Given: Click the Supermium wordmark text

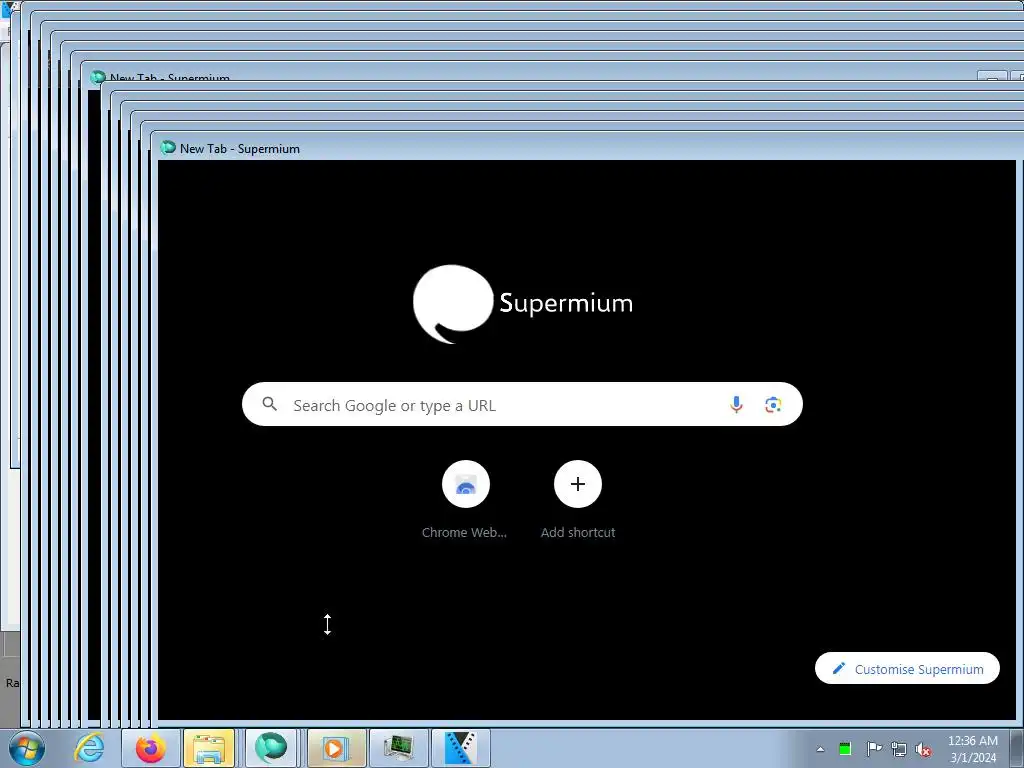Looking at the screenshot, I should (566, 304).
